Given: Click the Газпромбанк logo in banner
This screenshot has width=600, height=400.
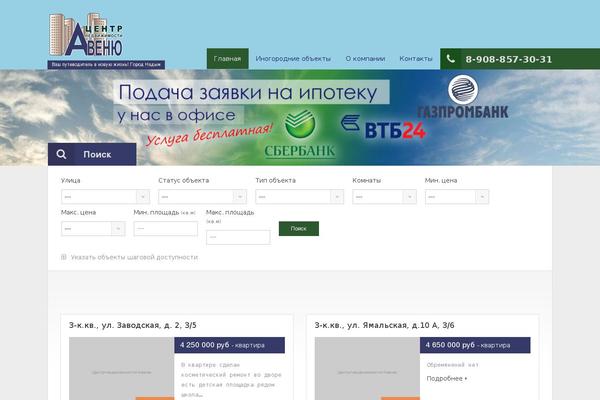Looking at the screenshot, I should [x=463, y=97].
